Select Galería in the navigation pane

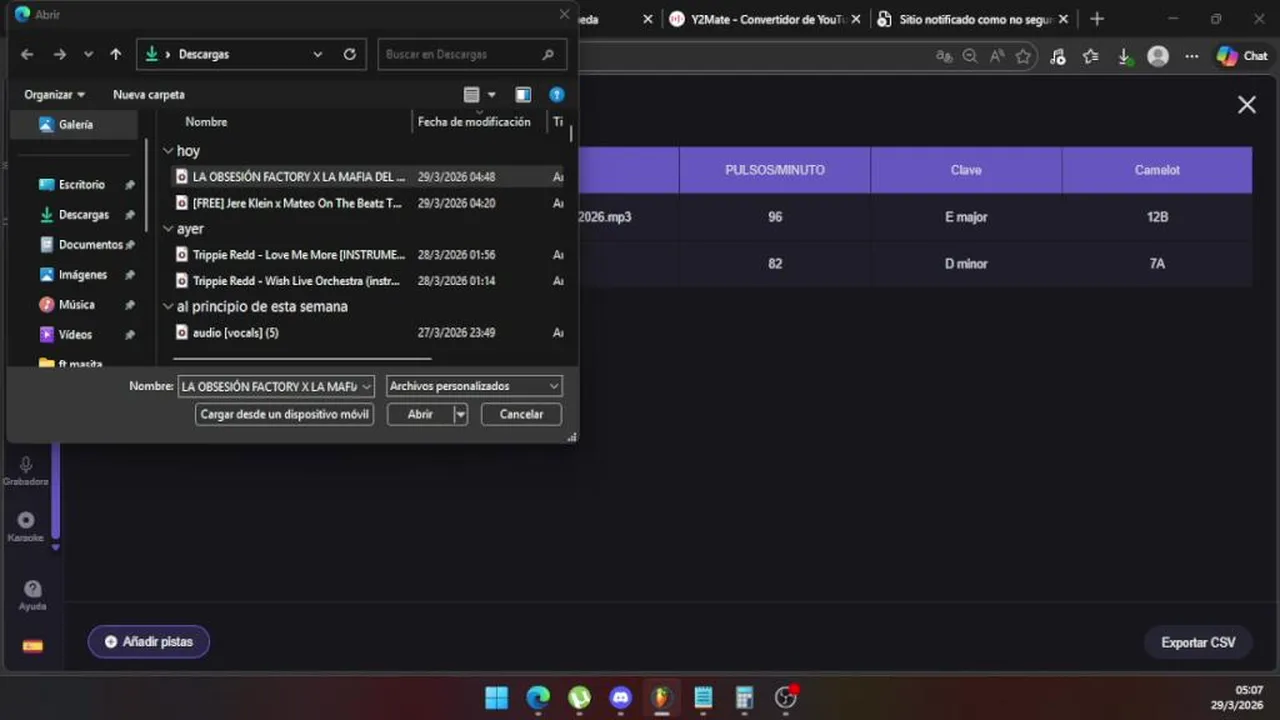[x=74, y=125]
